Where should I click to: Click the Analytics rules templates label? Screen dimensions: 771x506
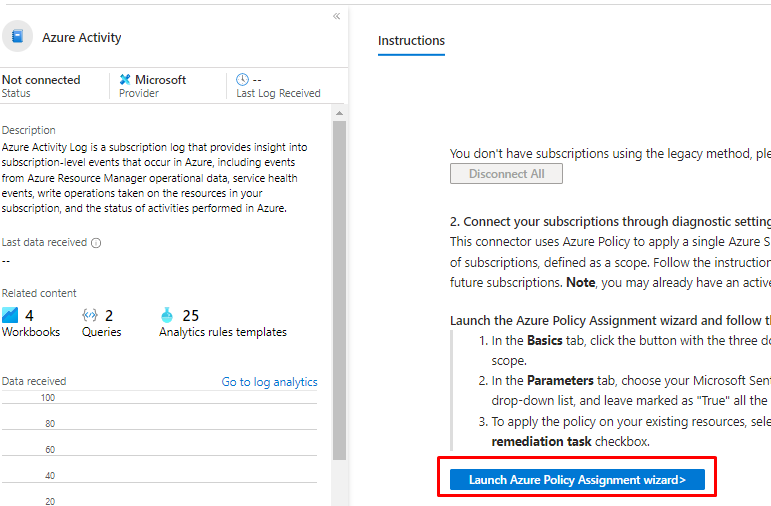[x=222, y=332]
